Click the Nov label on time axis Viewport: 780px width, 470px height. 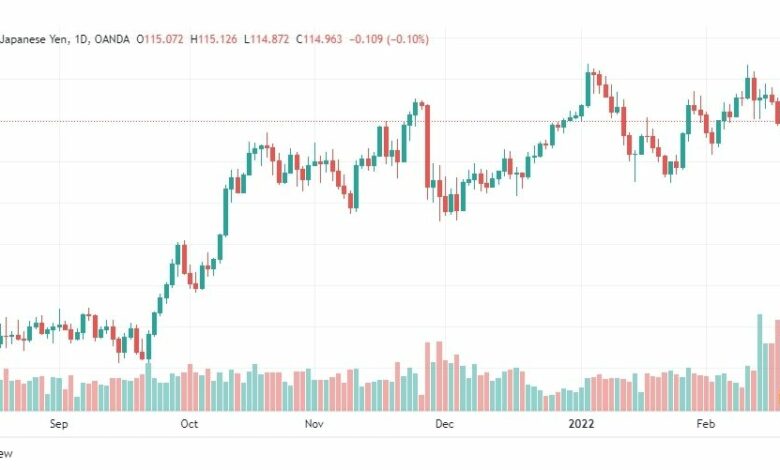[x=314, y=424]
